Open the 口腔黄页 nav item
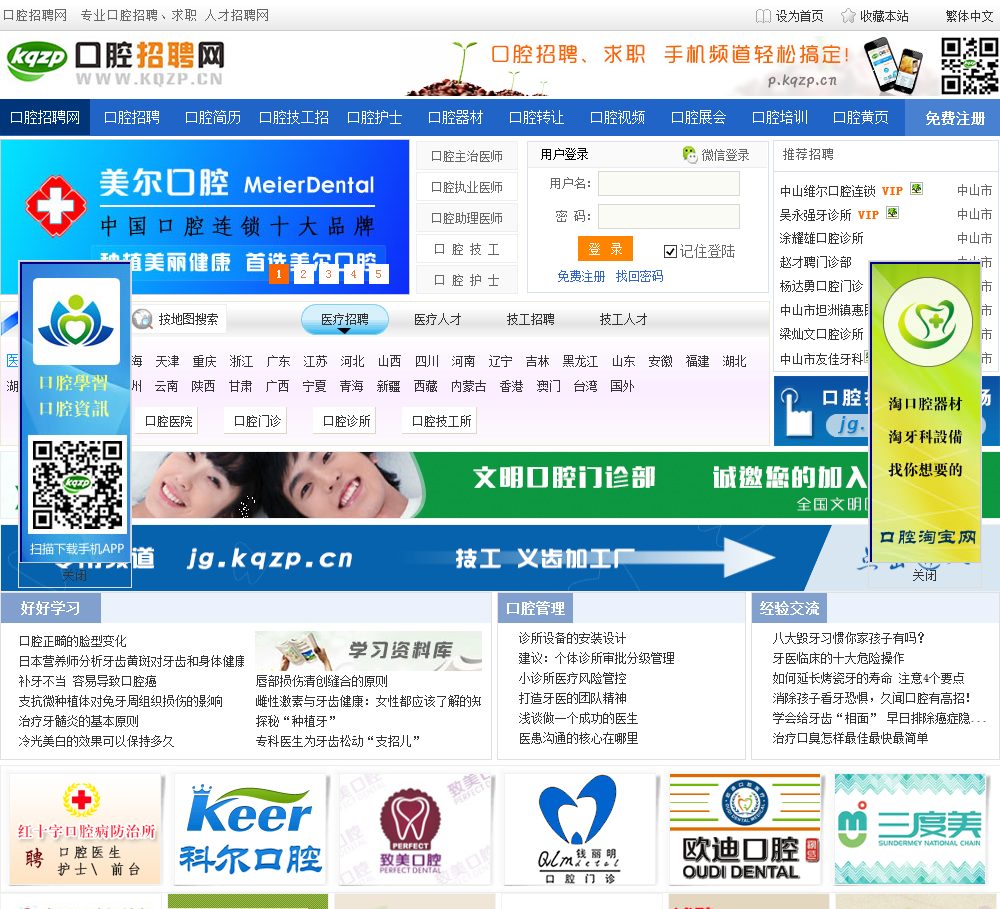This screenshot has height=909, width=1000. (861, 117)
